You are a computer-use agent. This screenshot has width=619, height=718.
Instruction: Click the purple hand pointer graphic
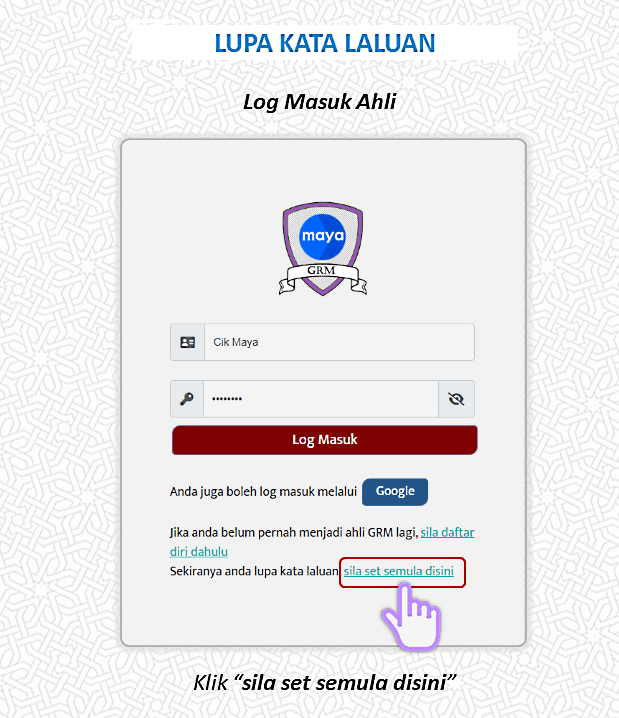tap(411, 616)
